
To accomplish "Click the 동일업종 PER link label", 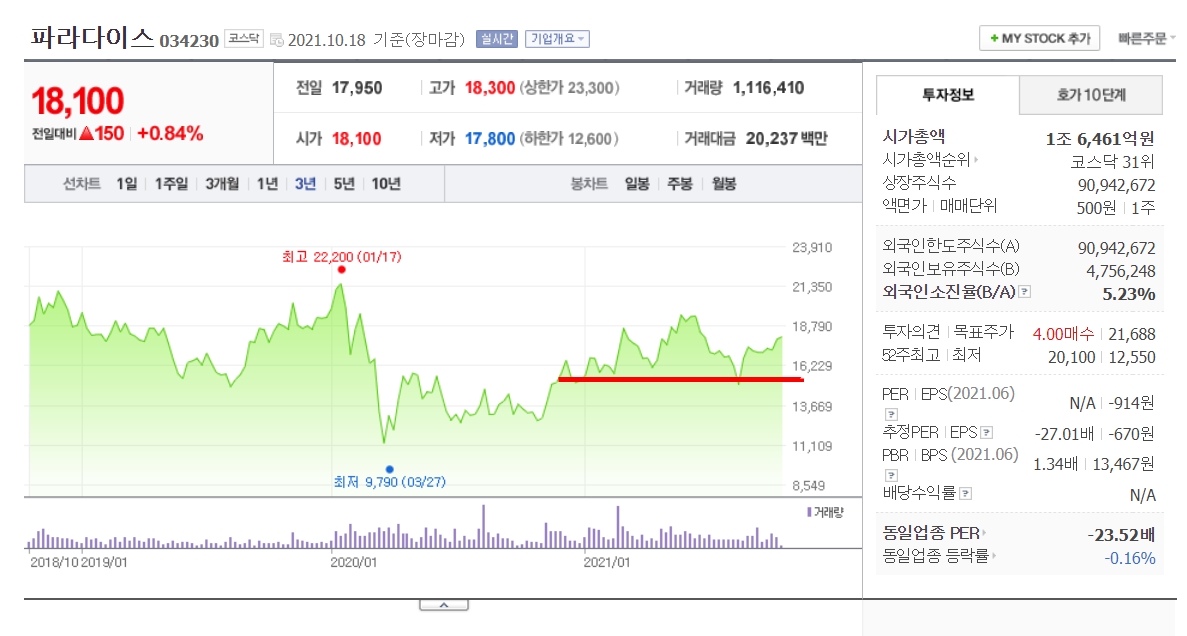I will [x=931, y=533].
